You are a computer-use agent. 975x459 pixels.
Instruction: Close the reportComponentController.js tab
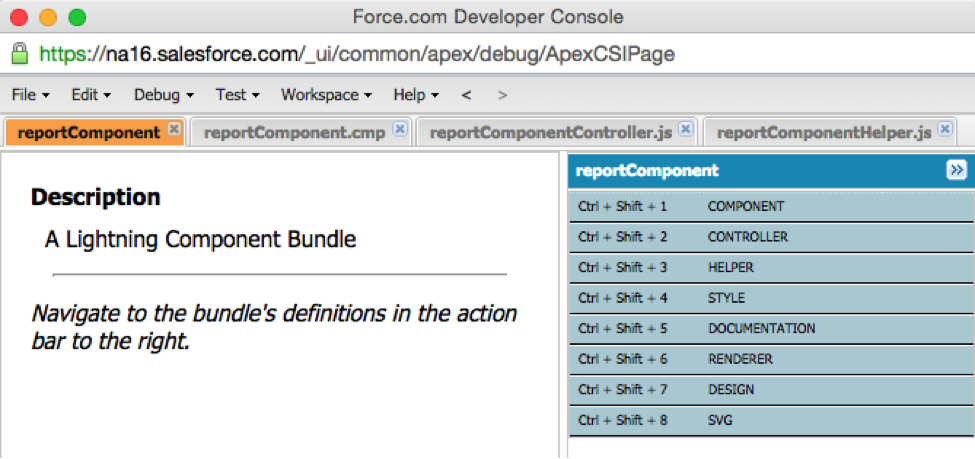click(685, 129)
